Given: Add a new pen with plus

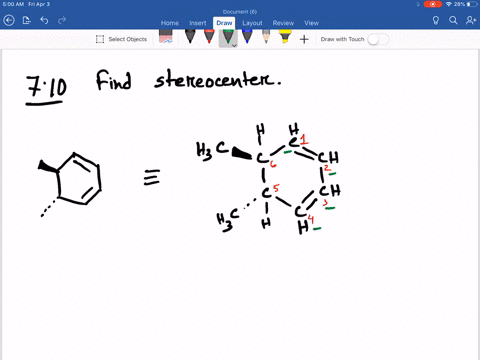Looking at the screenshot, I should [304, 39].
